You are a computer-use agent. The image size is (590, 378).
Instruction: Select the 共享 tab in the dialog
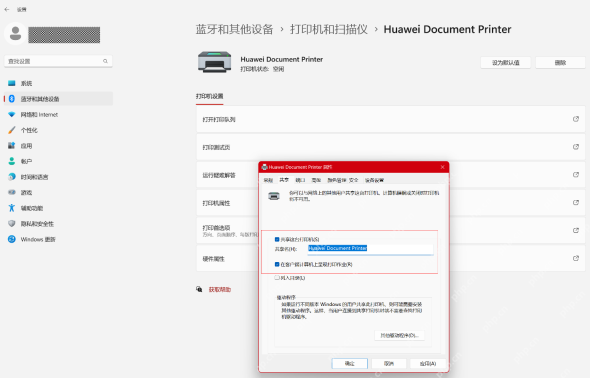coord(284,180)
